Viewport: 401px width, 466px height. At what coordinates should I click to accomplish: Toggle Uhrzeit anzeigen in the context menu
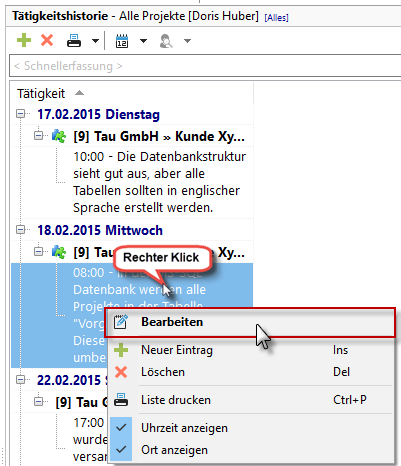[251, 428]
